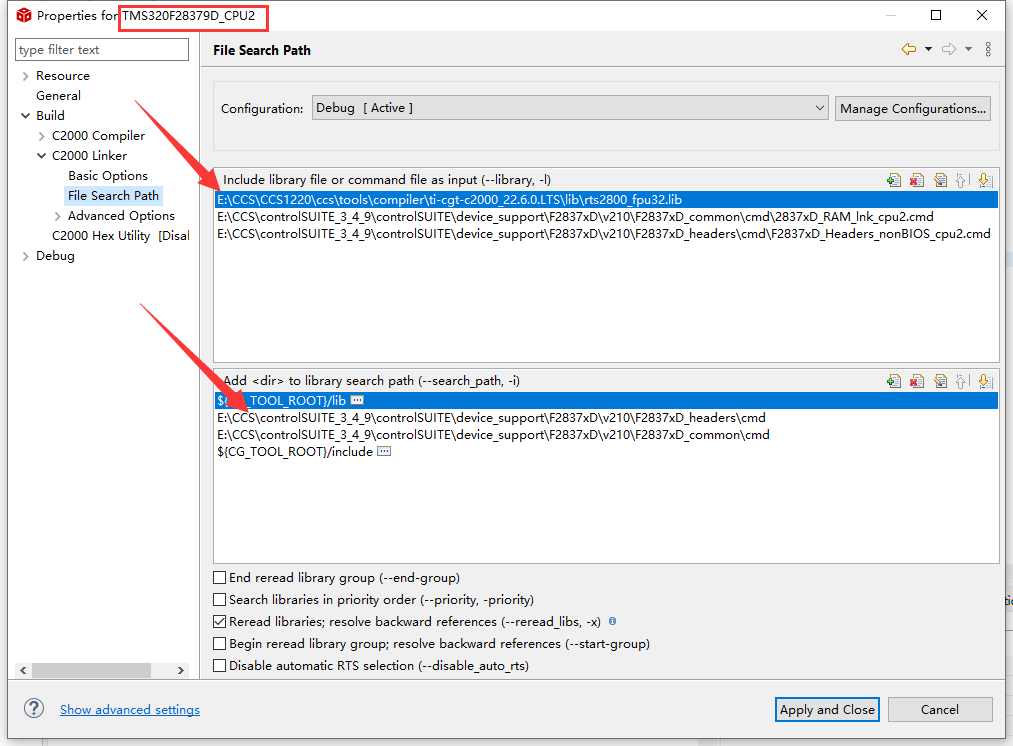1013x746 pixels.
Task: Click the type filter text field
Action: [x=102, y=50]
